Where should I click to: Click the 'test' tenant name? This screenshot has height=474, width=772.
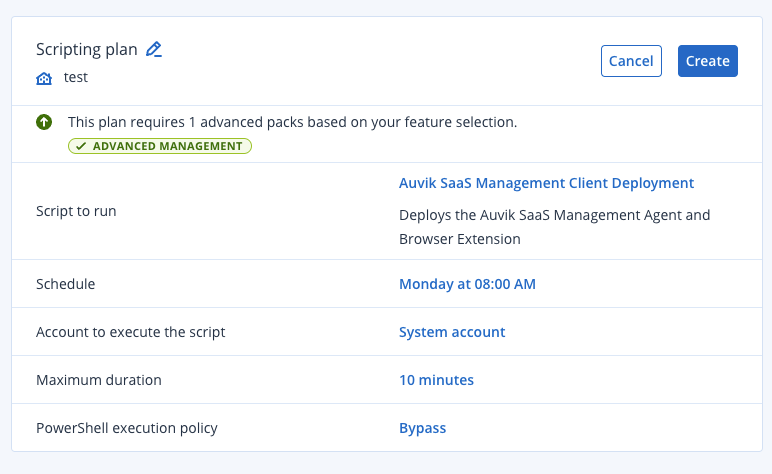(76, 77)
